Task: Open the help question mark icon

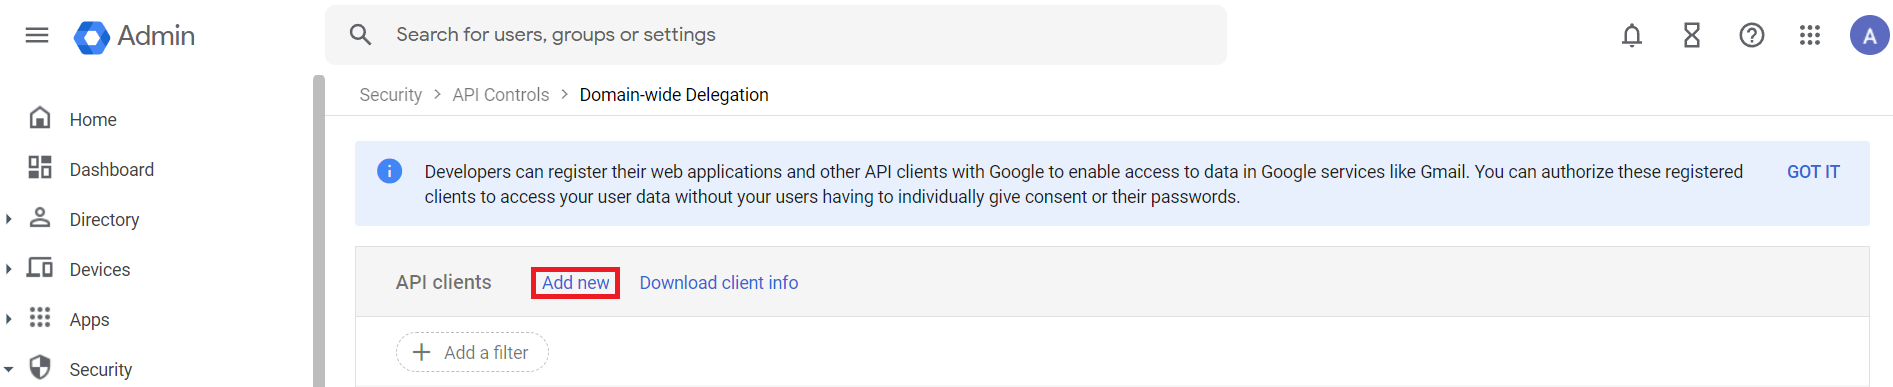Action: tap(1752, 35)
